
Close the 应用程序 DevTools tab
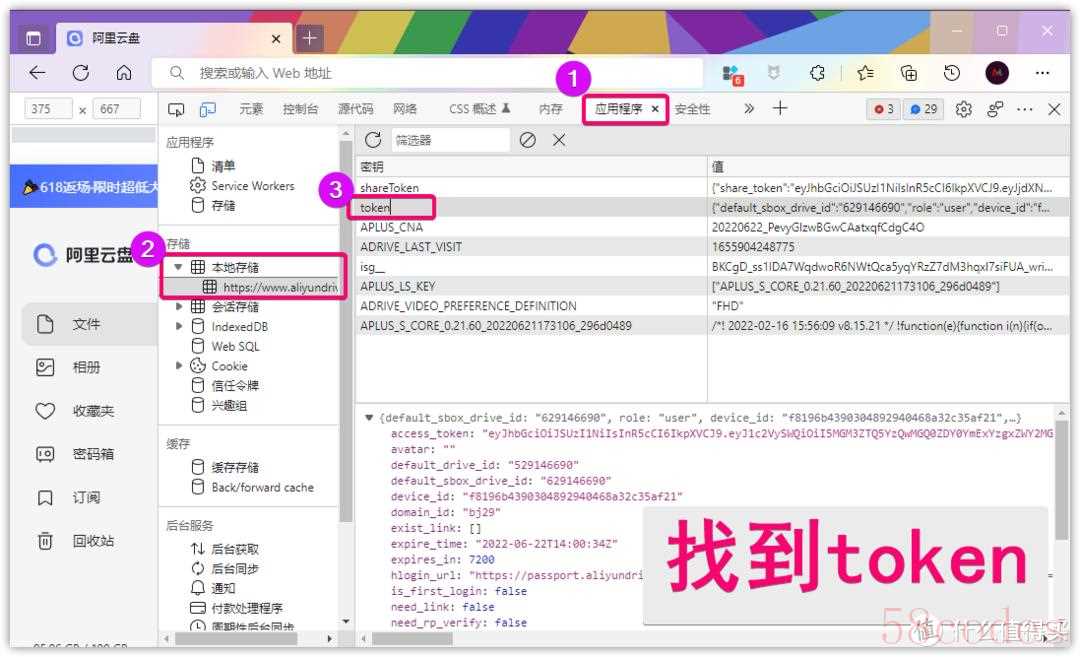coord(655,109)
